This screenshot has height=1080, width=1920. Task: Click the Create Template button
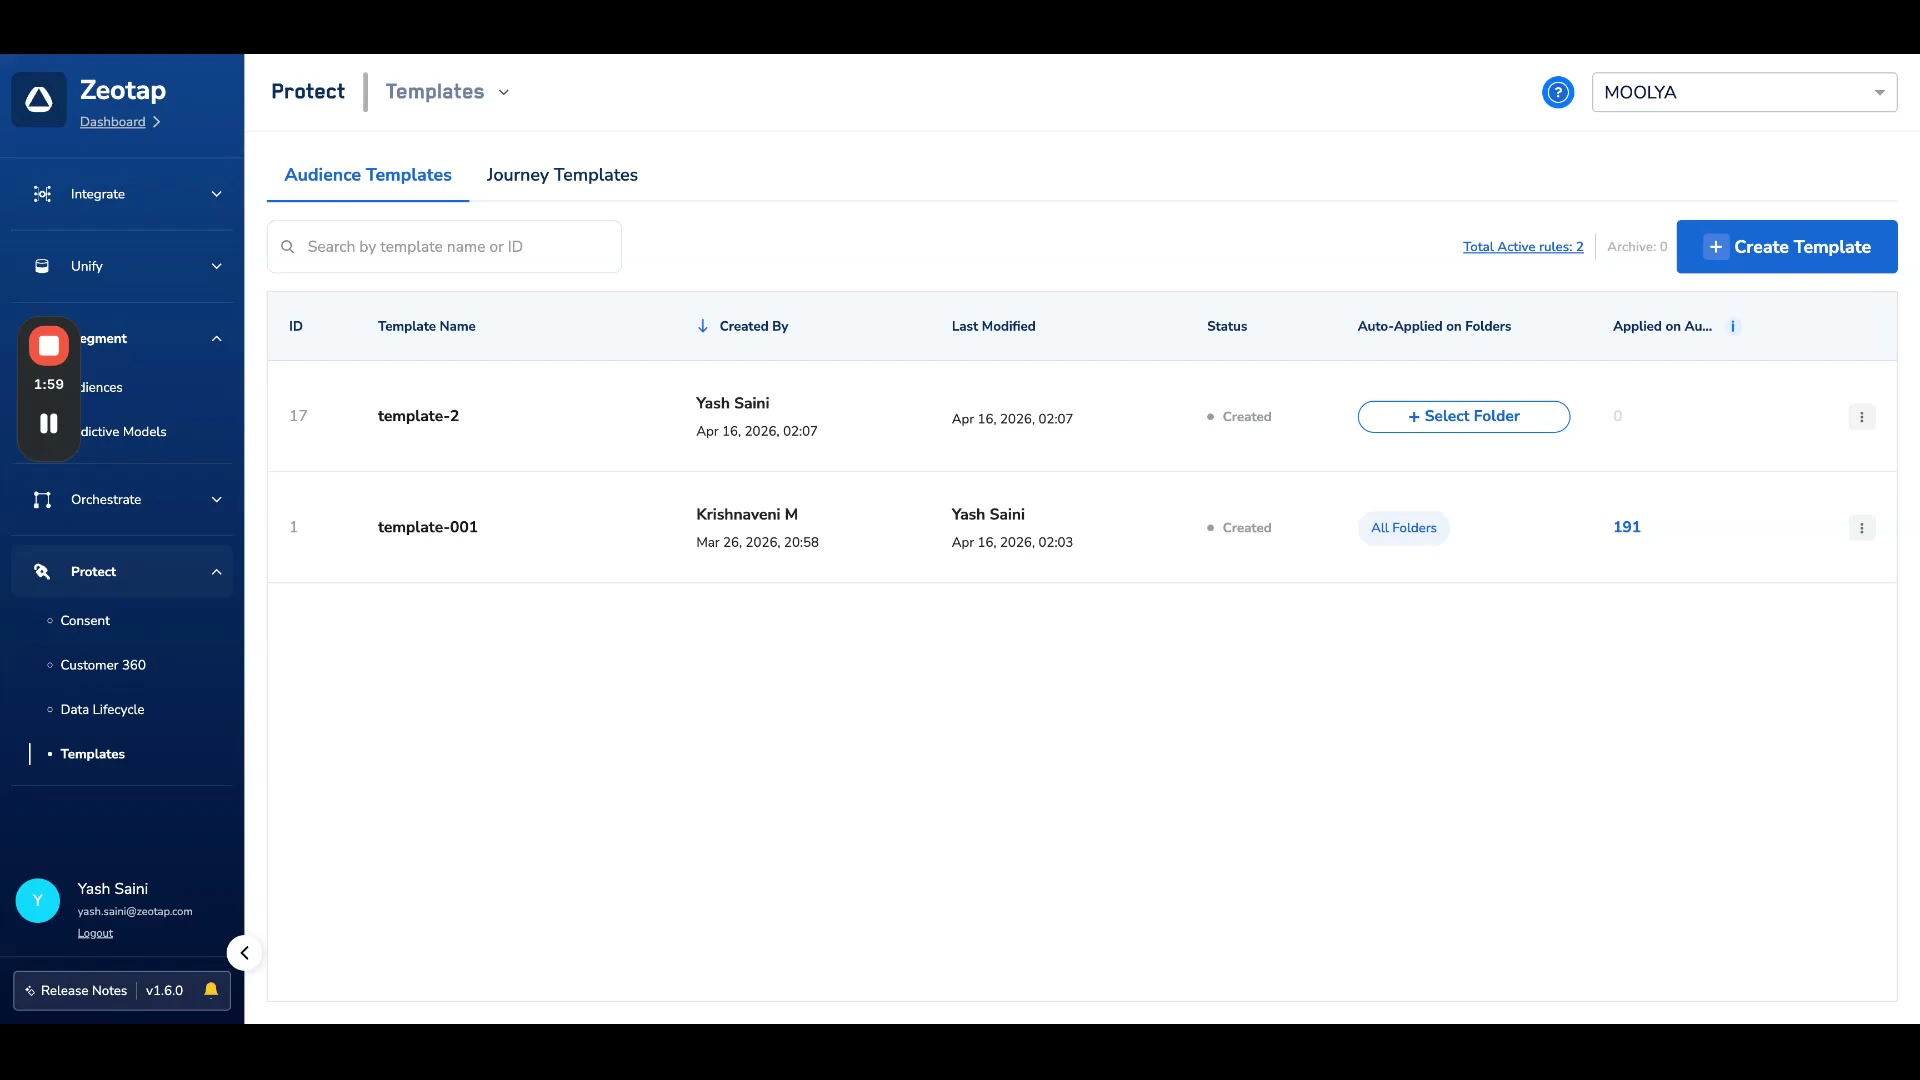(x=1786, y=247)
